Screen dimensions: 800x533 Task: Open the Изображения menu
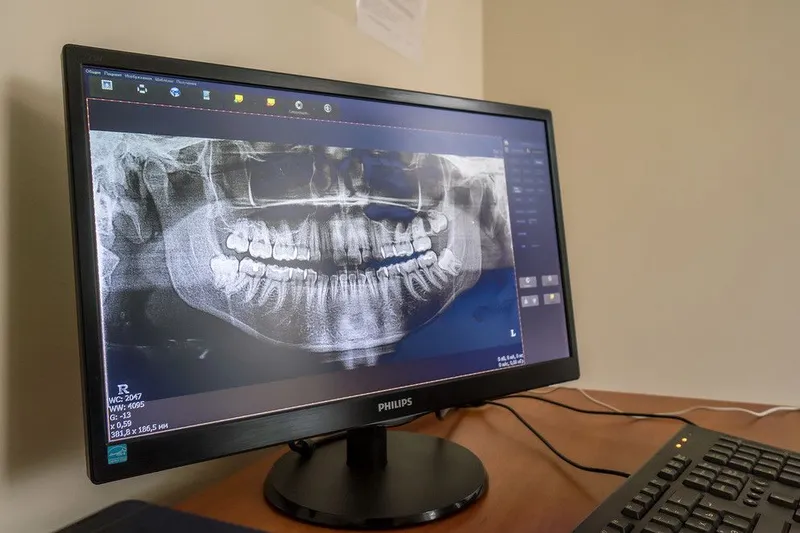click(x=138, y=76)
